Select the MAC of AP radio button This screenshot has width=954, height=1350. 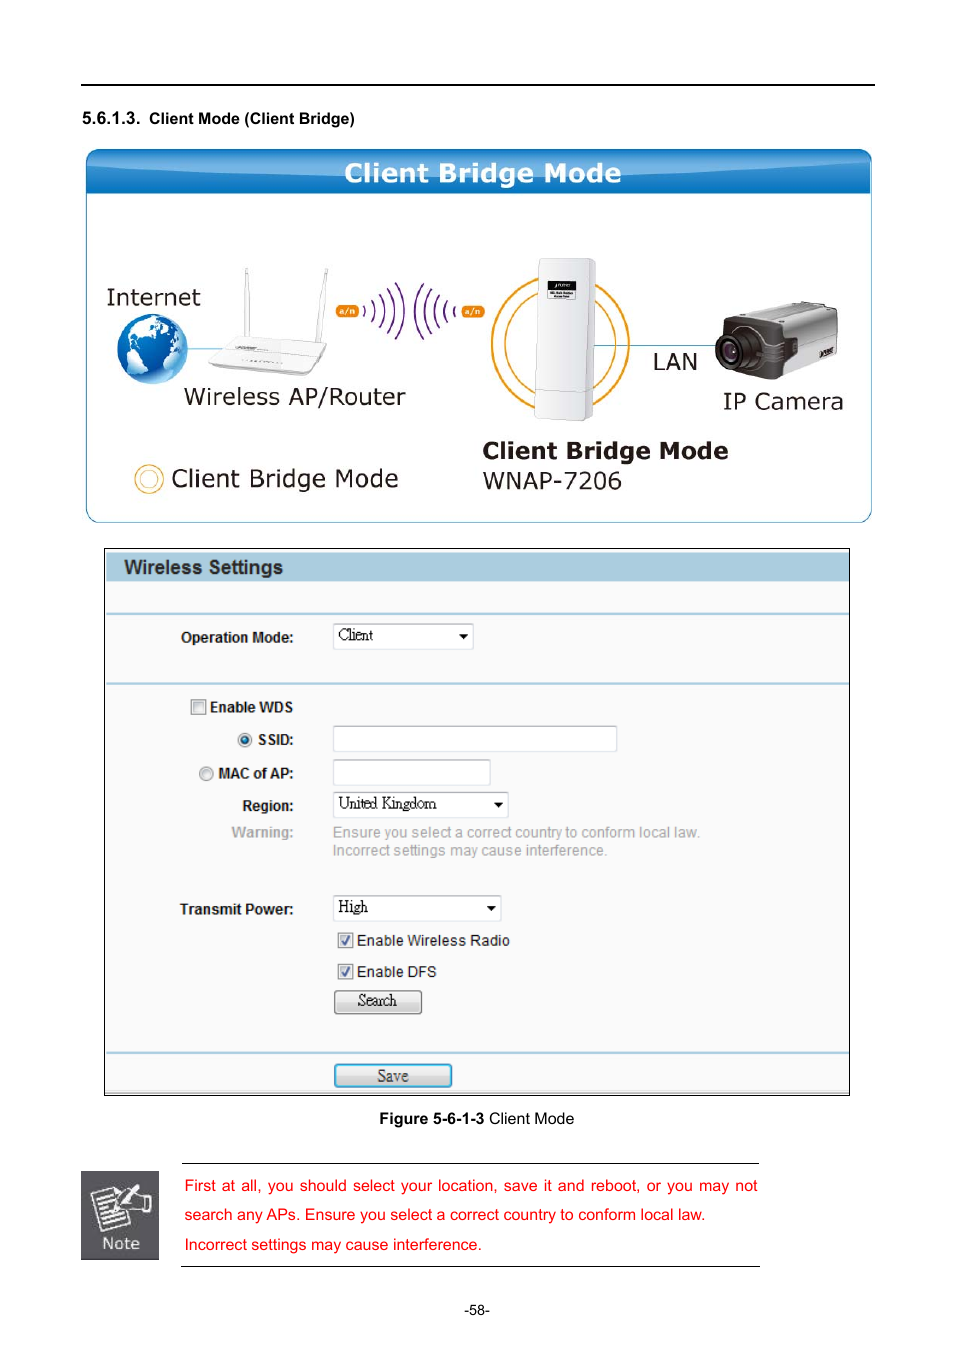pyautogui.click(x=206, y=773)
